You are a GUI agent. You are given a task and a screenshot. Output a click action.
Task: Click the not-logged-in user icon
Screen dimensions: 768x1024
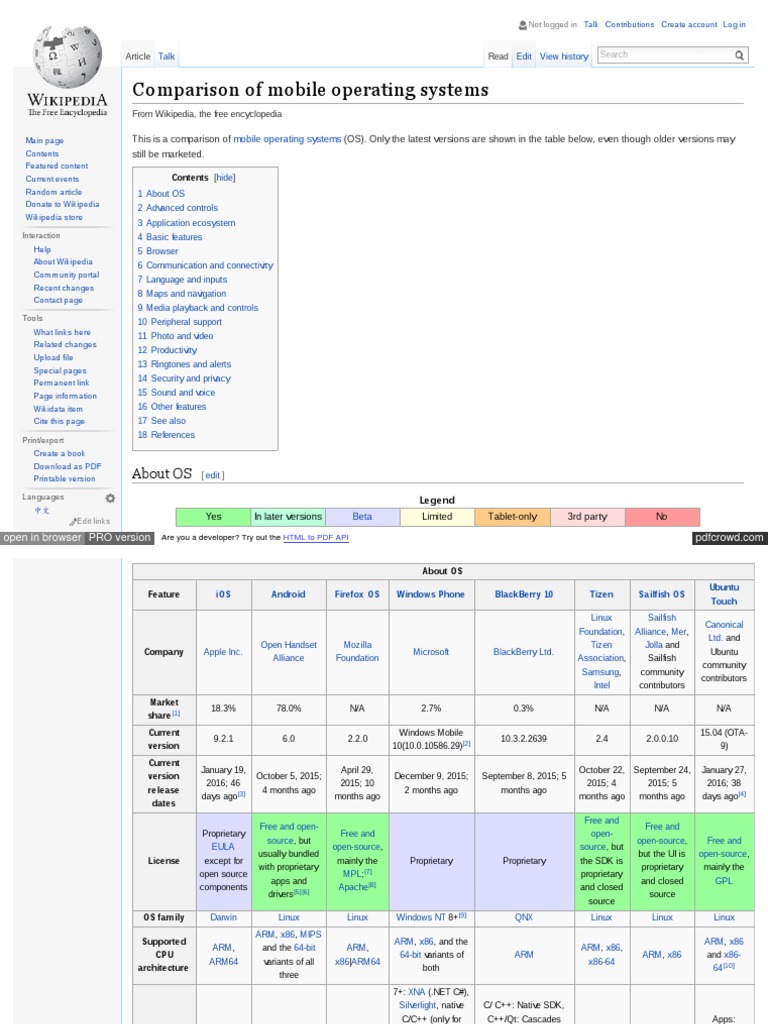pyautogui.click(x=522, y=25)
